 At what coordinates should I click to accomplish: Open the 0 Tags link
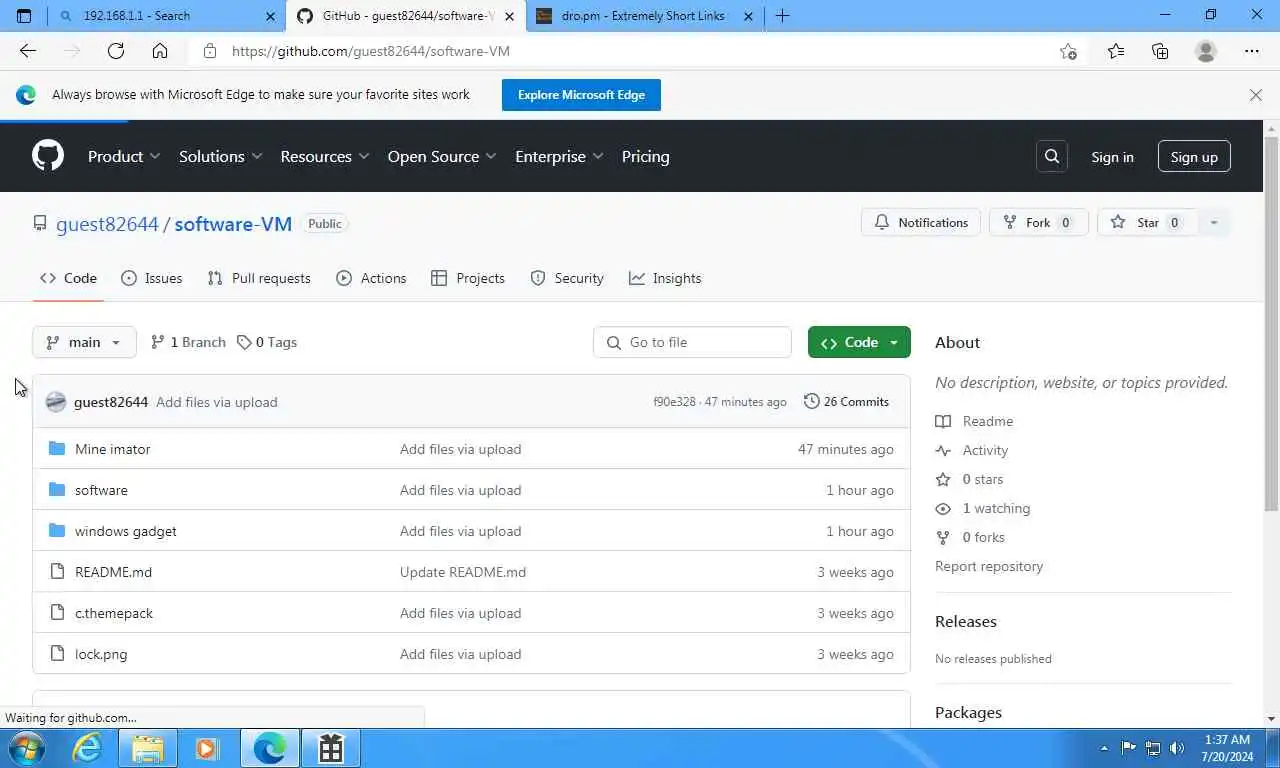267,342
